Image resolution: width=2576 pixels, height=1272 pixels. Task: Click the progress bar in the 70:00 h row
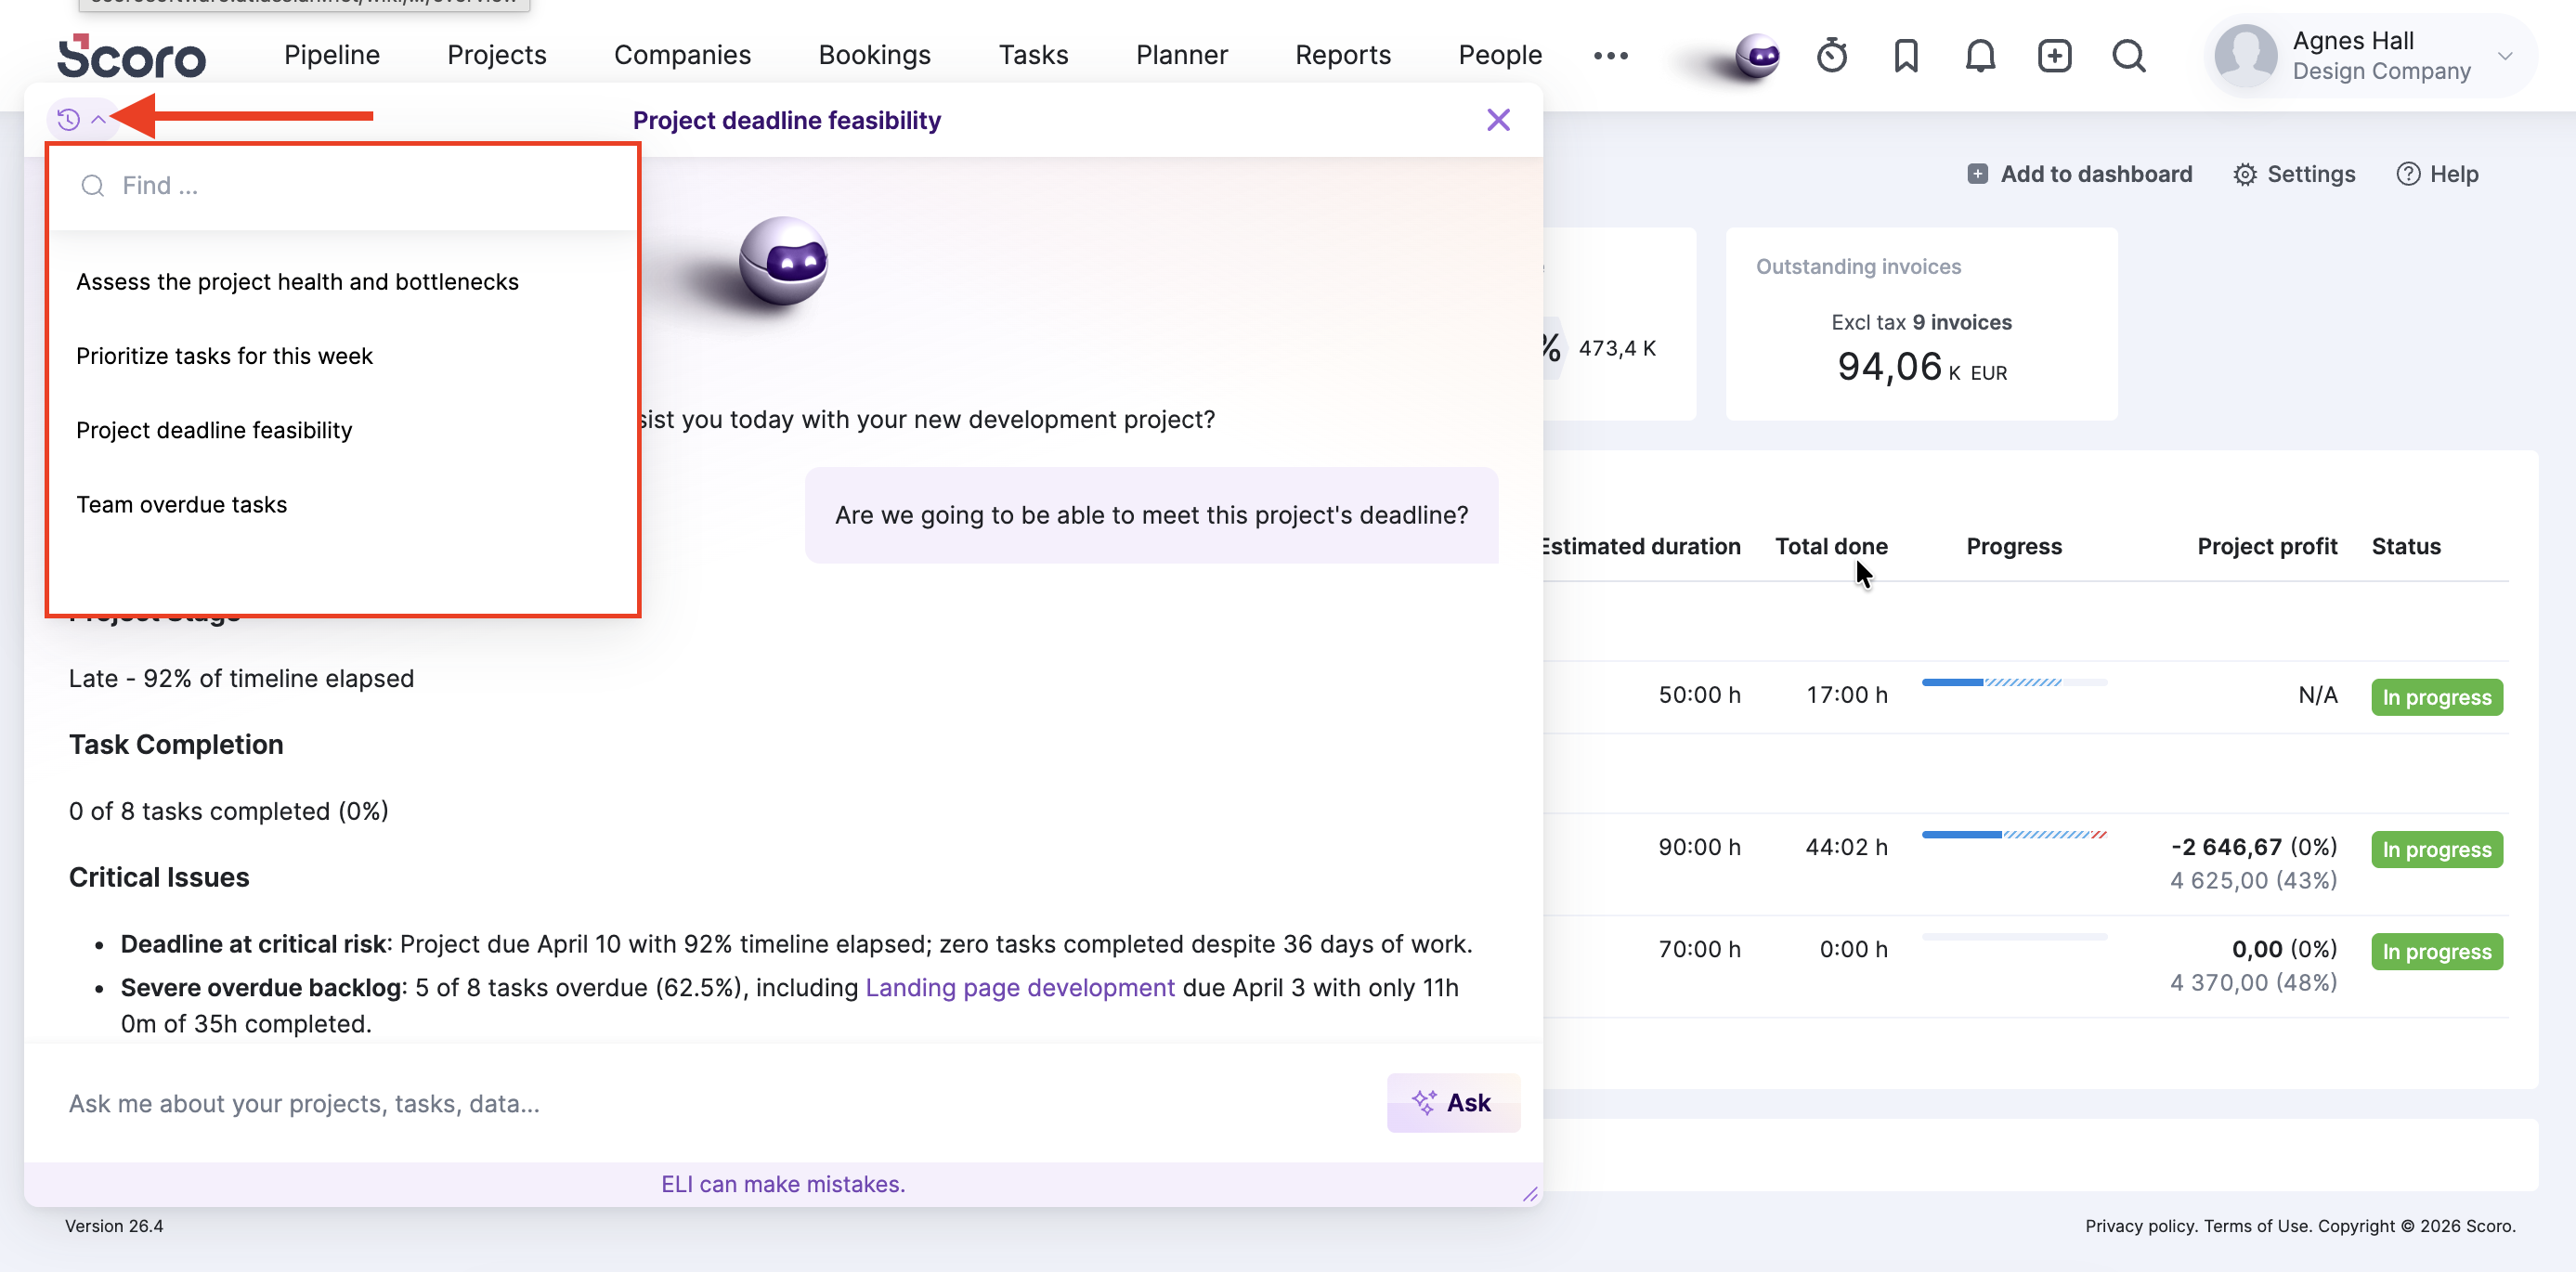(x=2014, y=936)
